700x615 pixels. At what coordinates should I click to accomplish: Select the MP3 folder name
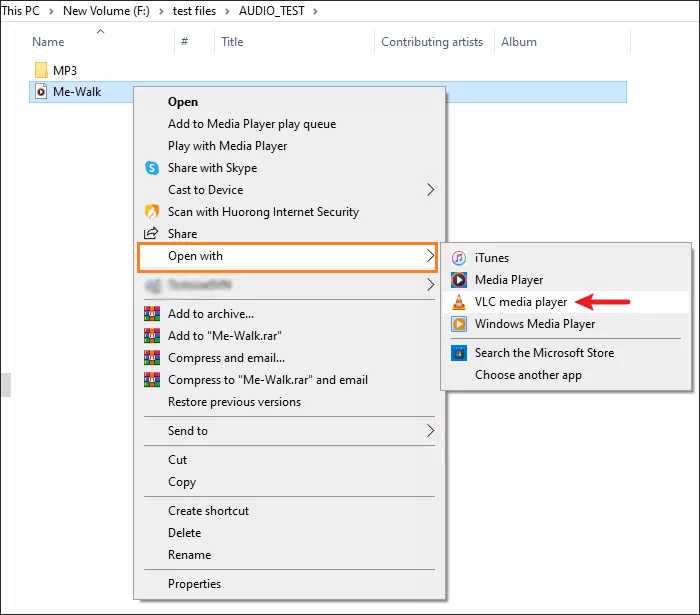(x=65, y=71)
